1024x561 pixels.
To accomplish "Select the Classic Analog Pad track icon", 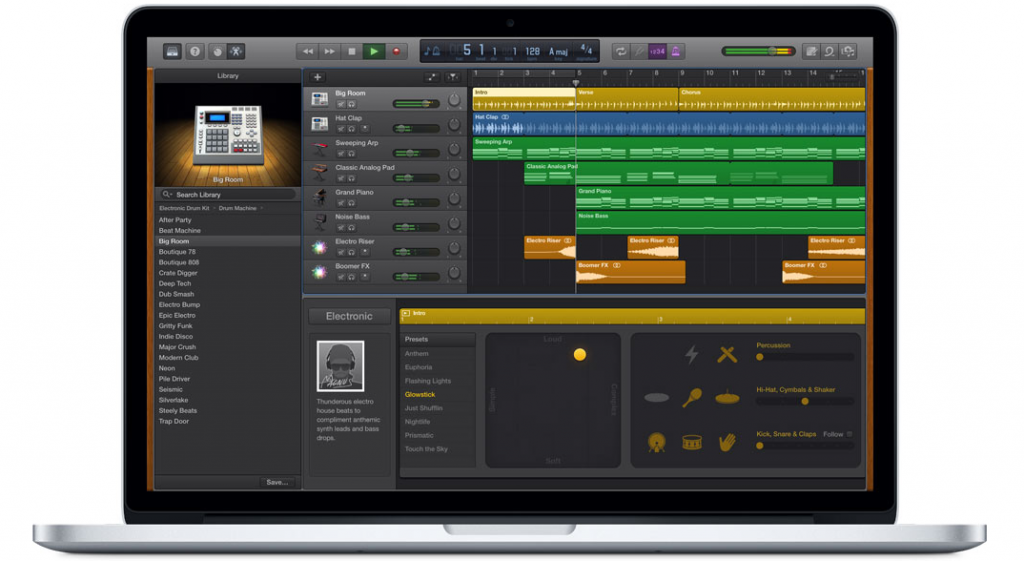I will click(319, 173).
